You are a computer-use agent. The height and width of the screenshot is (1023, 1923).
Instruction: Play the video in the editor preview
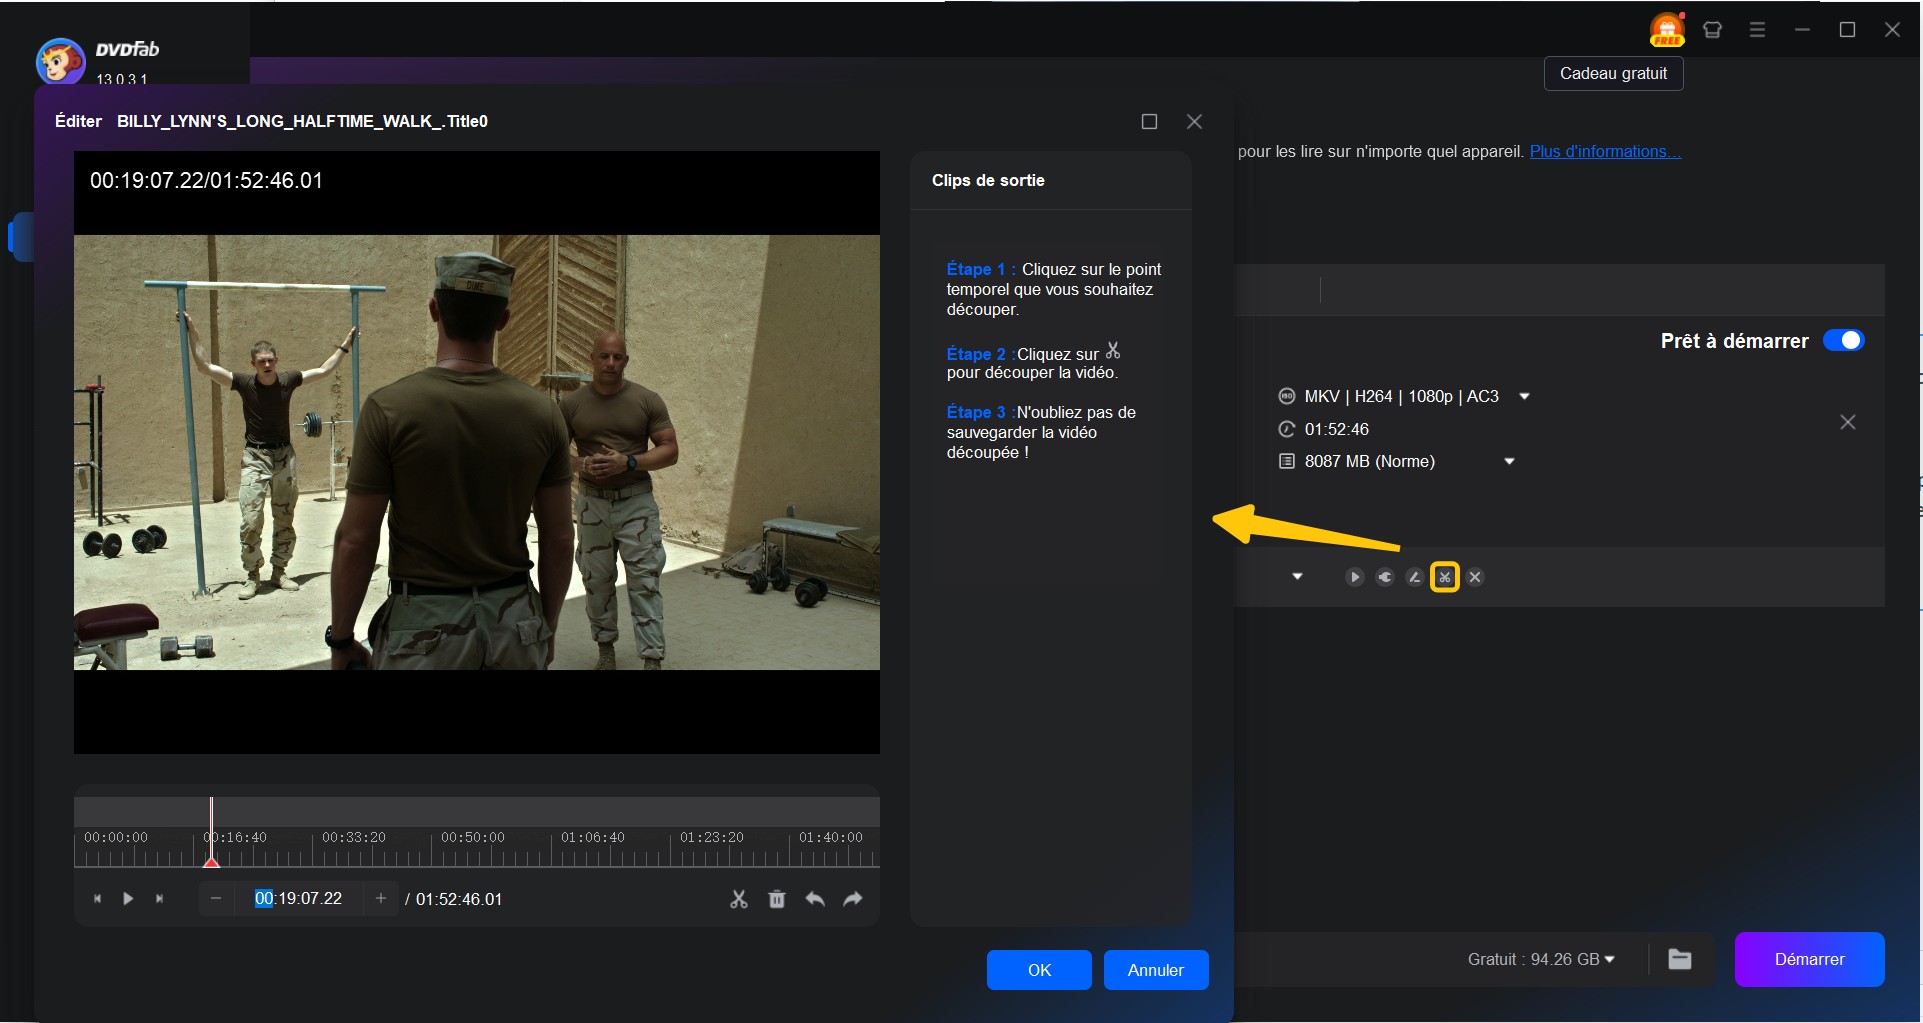[128, 899]
